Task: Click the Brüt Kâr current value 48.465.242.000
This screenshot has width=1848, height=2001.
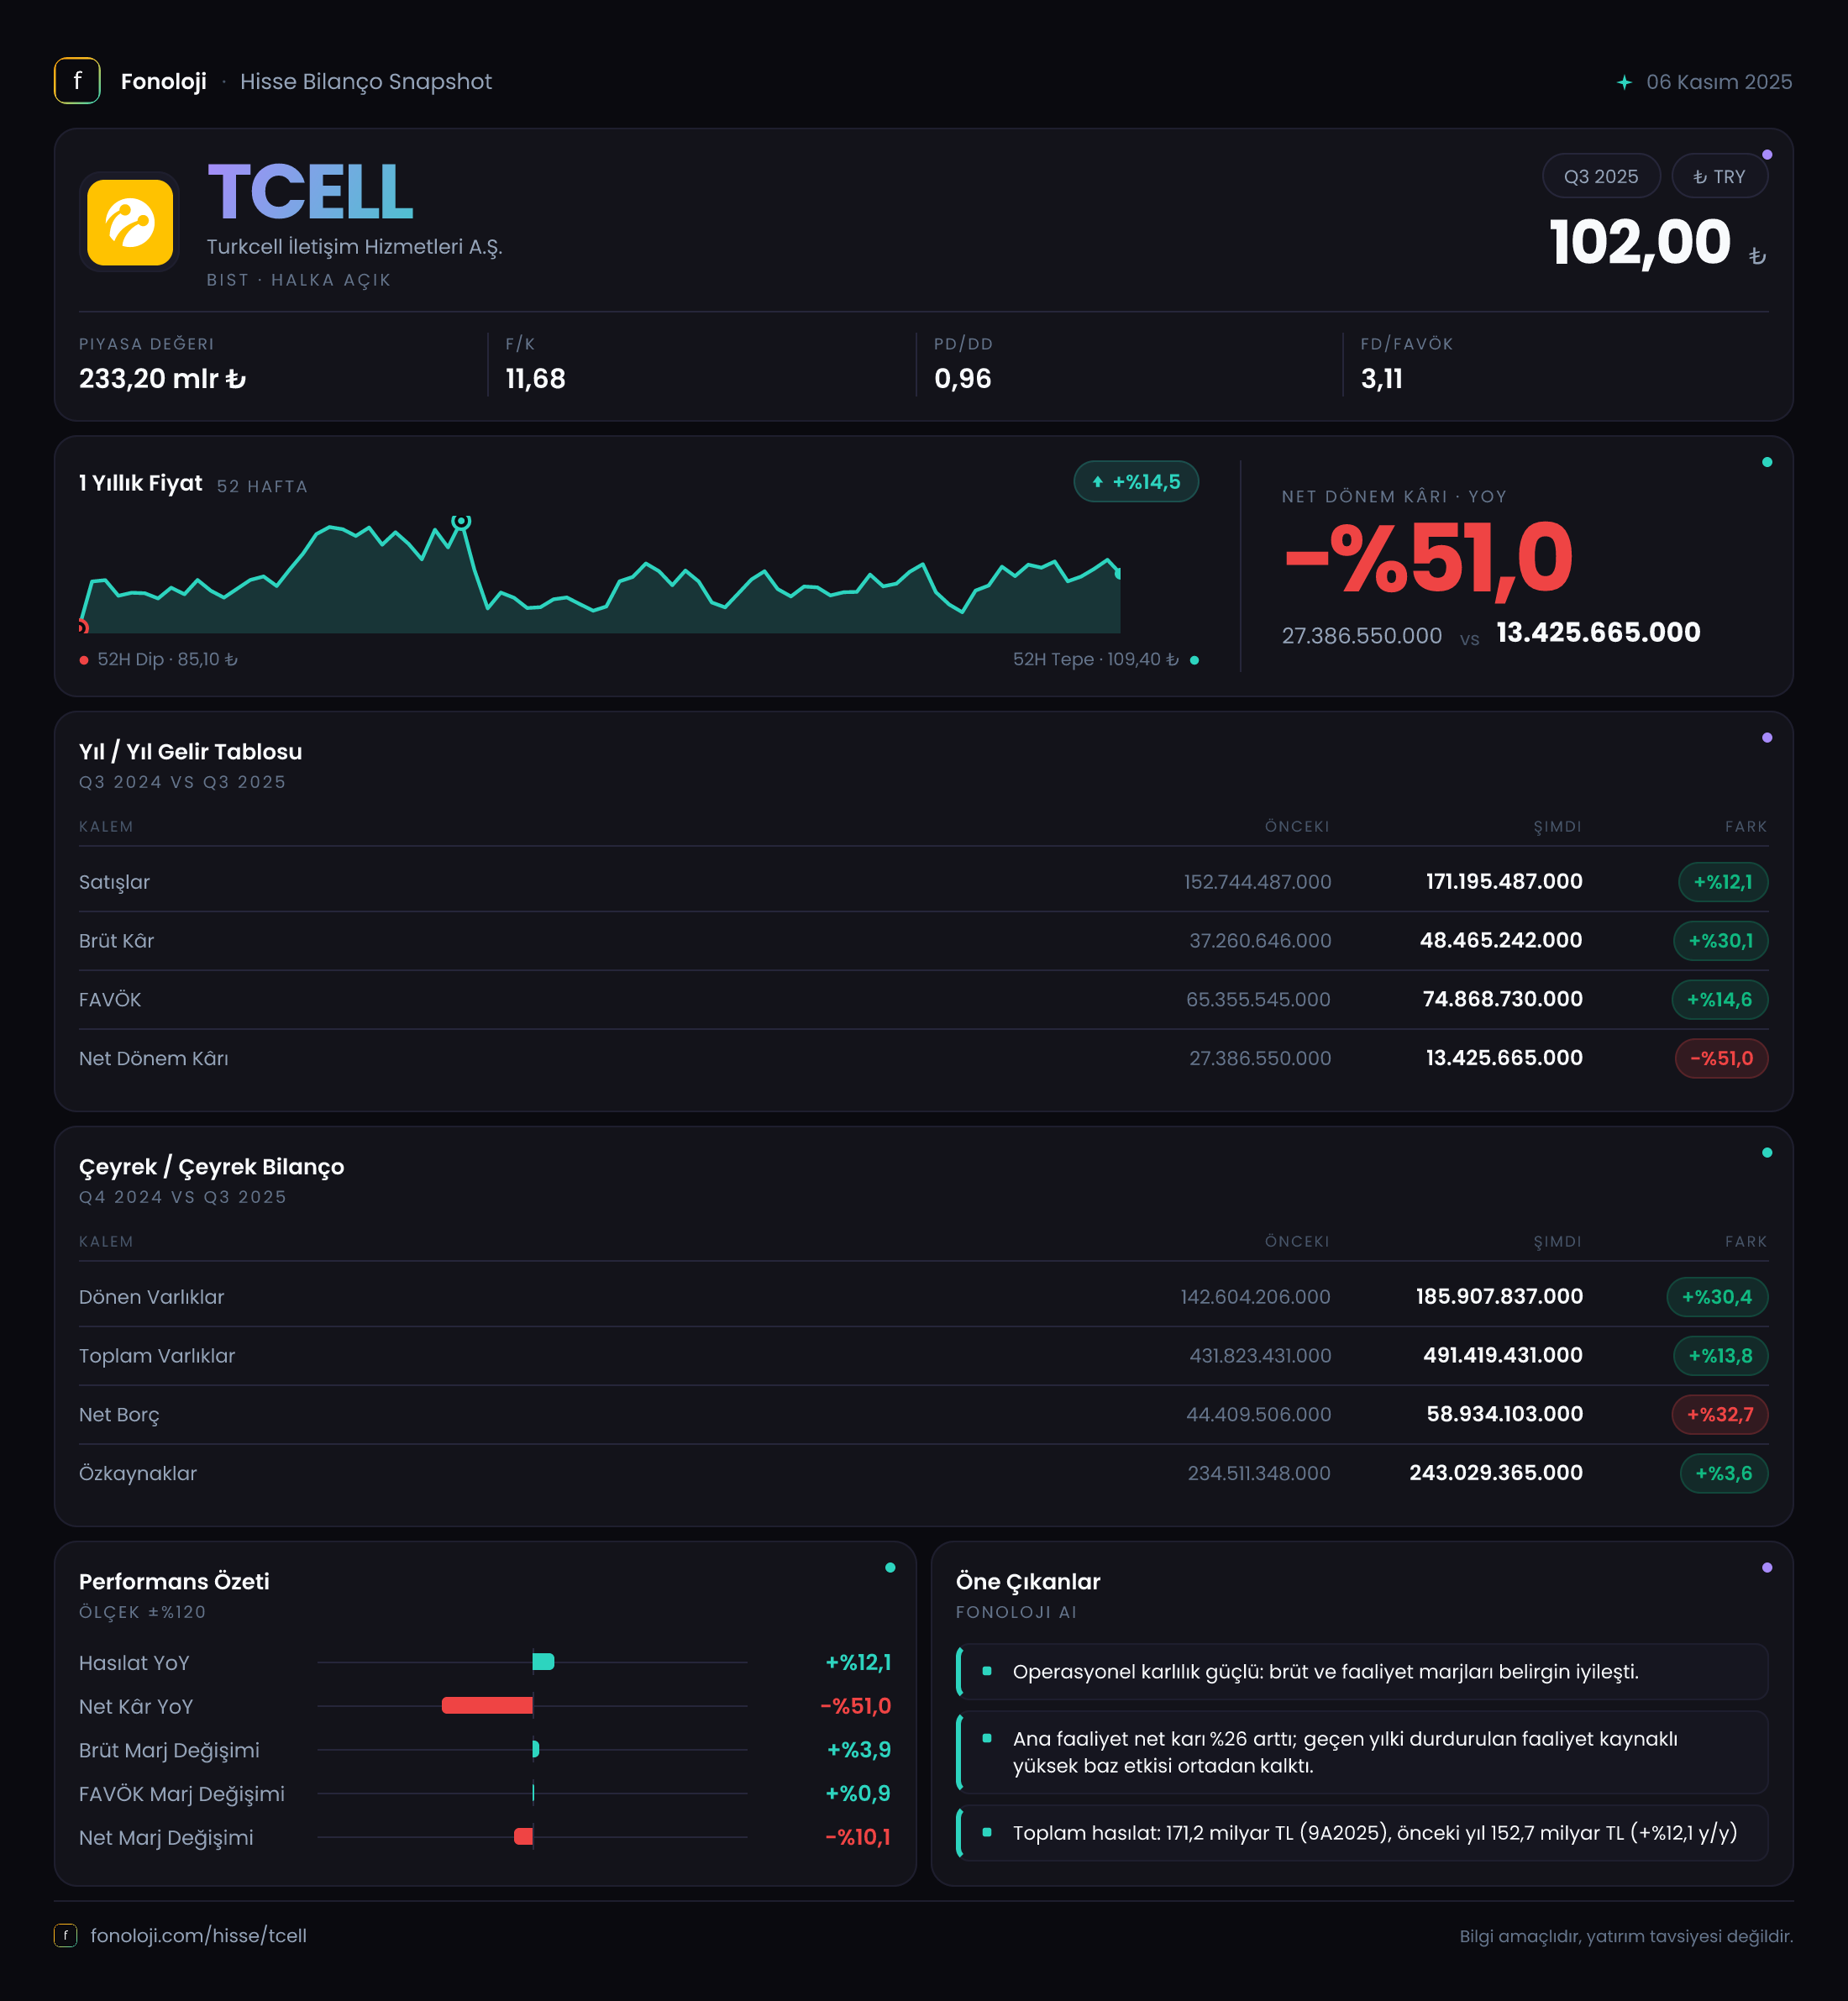Action: pos(1500,940)
